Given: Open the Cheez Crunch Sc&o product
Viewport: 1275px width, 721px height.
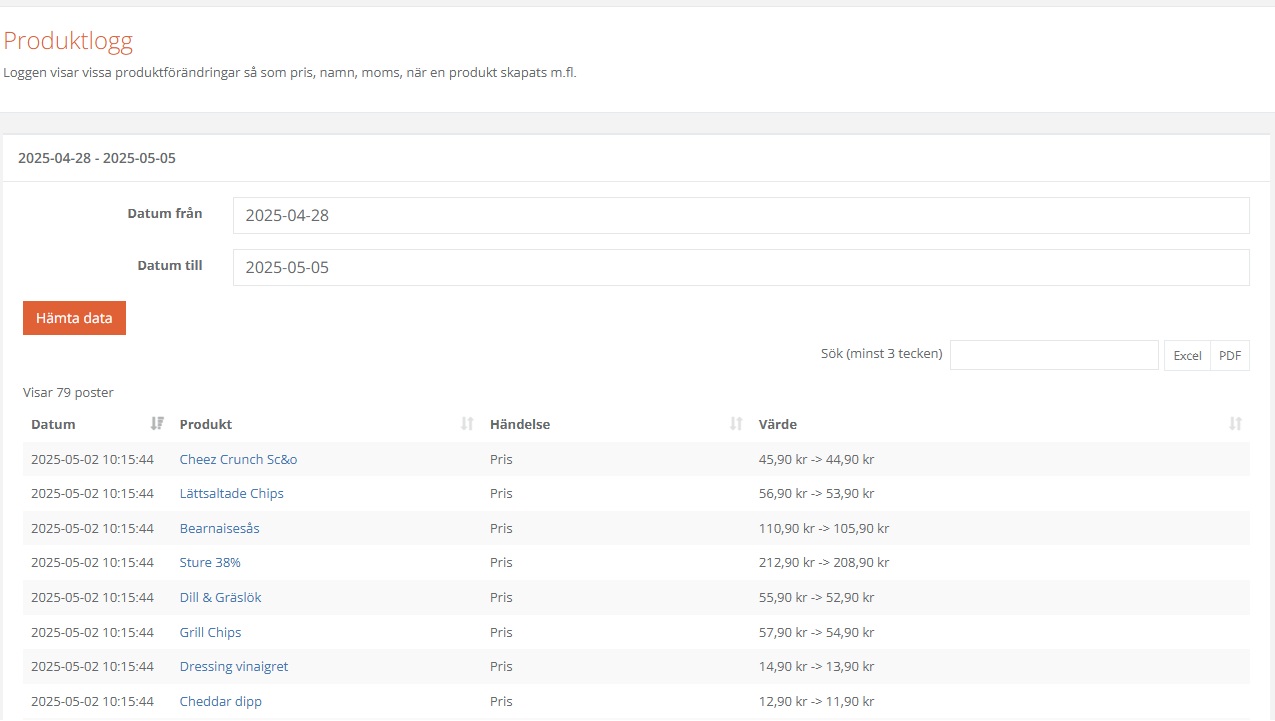Looking at the screenshot, I should pyautogui.click(x=238, y=460).
